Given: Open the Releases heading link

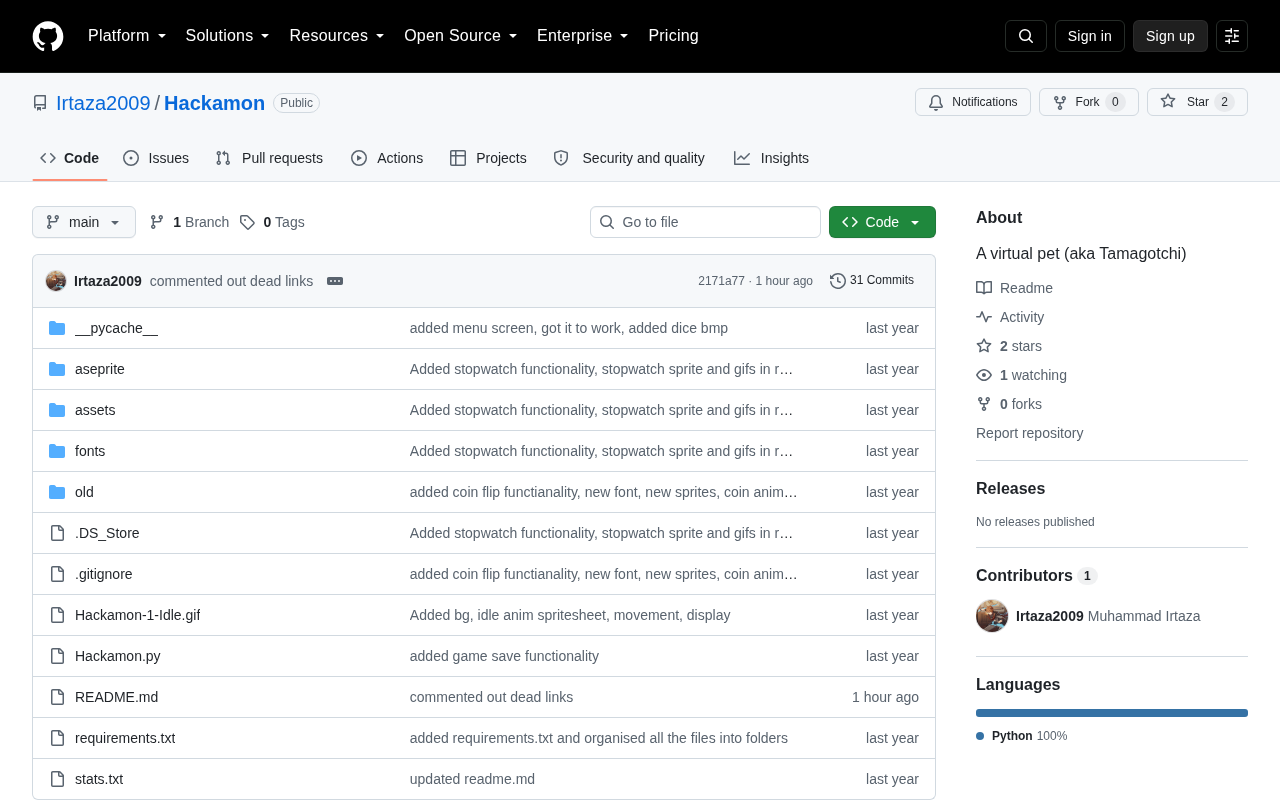Looking at the screenshot, I should tap(1010, 489).
